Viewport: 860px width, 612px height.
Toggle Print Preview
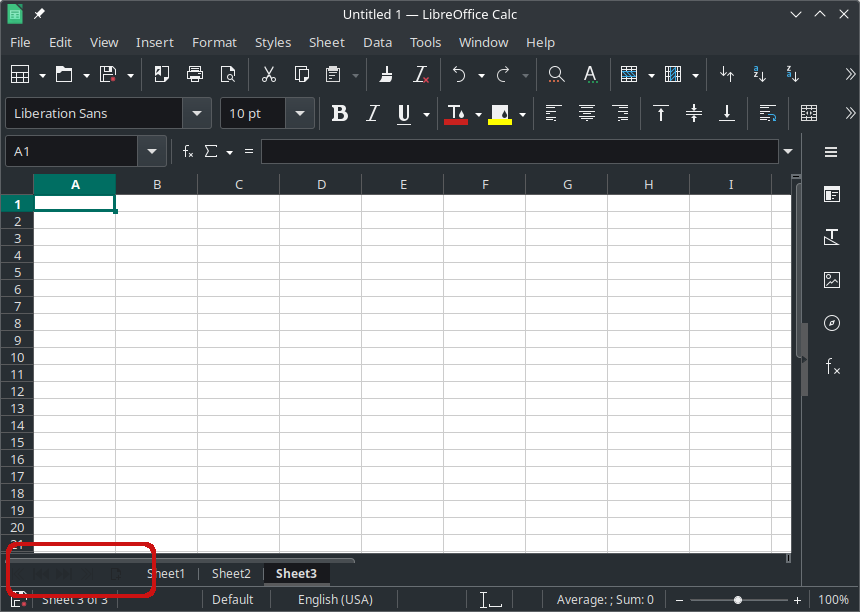pos(228,74)
